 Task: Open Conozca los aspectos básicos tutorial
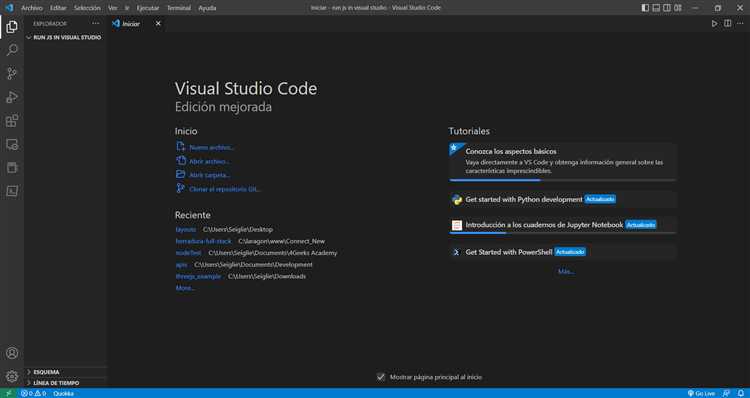(x=562, y=161)
